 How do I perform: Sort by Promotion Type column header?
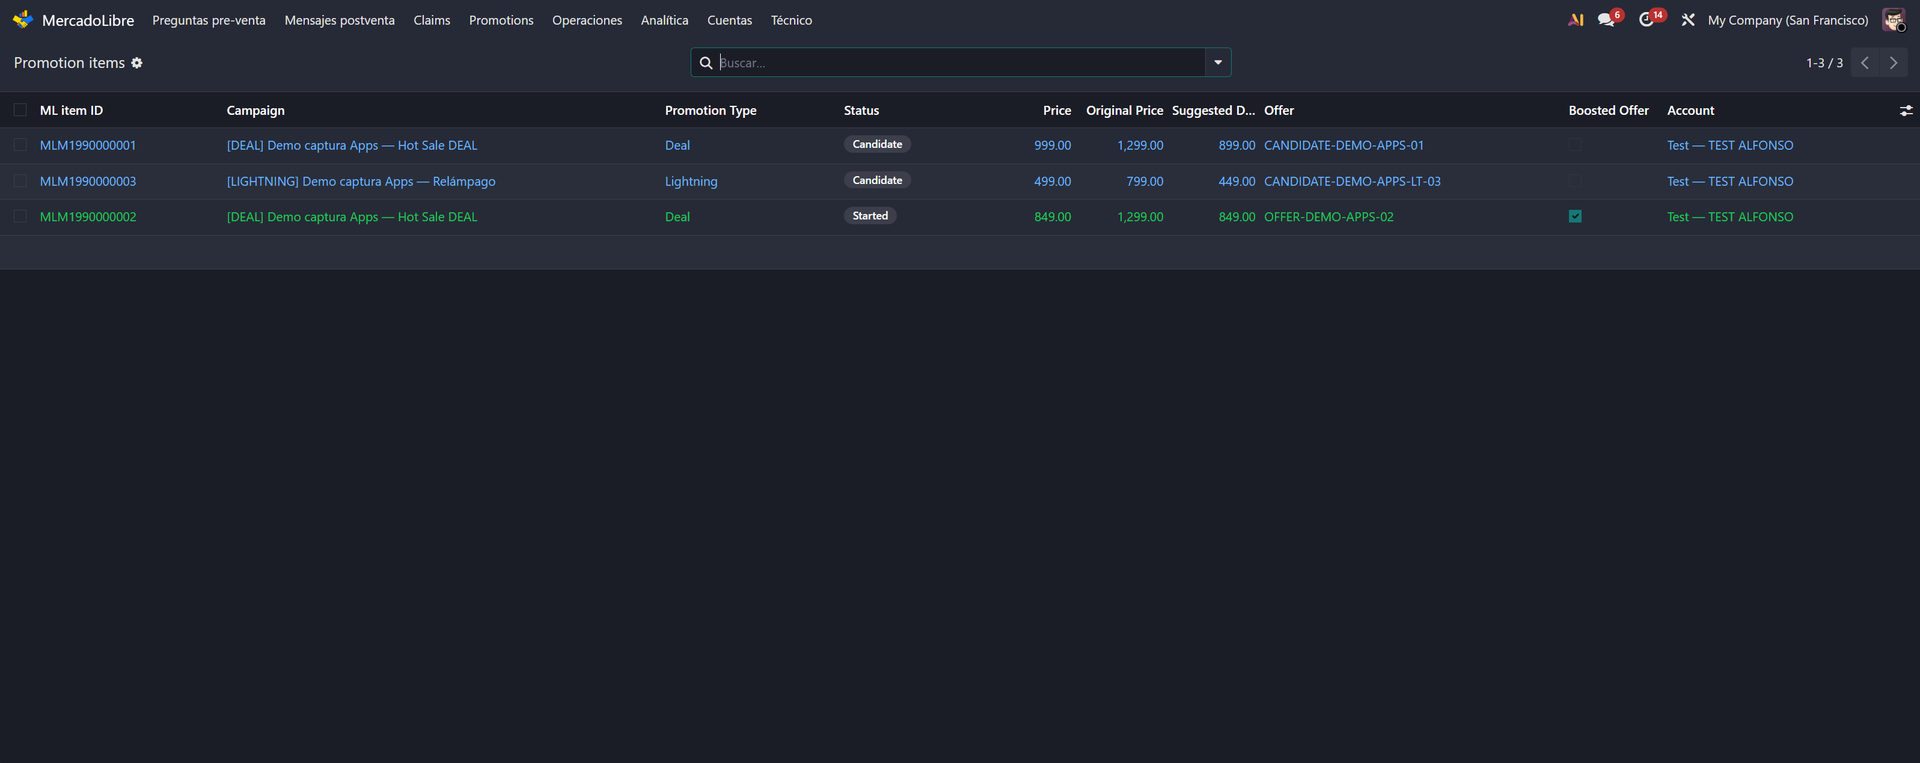(711, 111)
